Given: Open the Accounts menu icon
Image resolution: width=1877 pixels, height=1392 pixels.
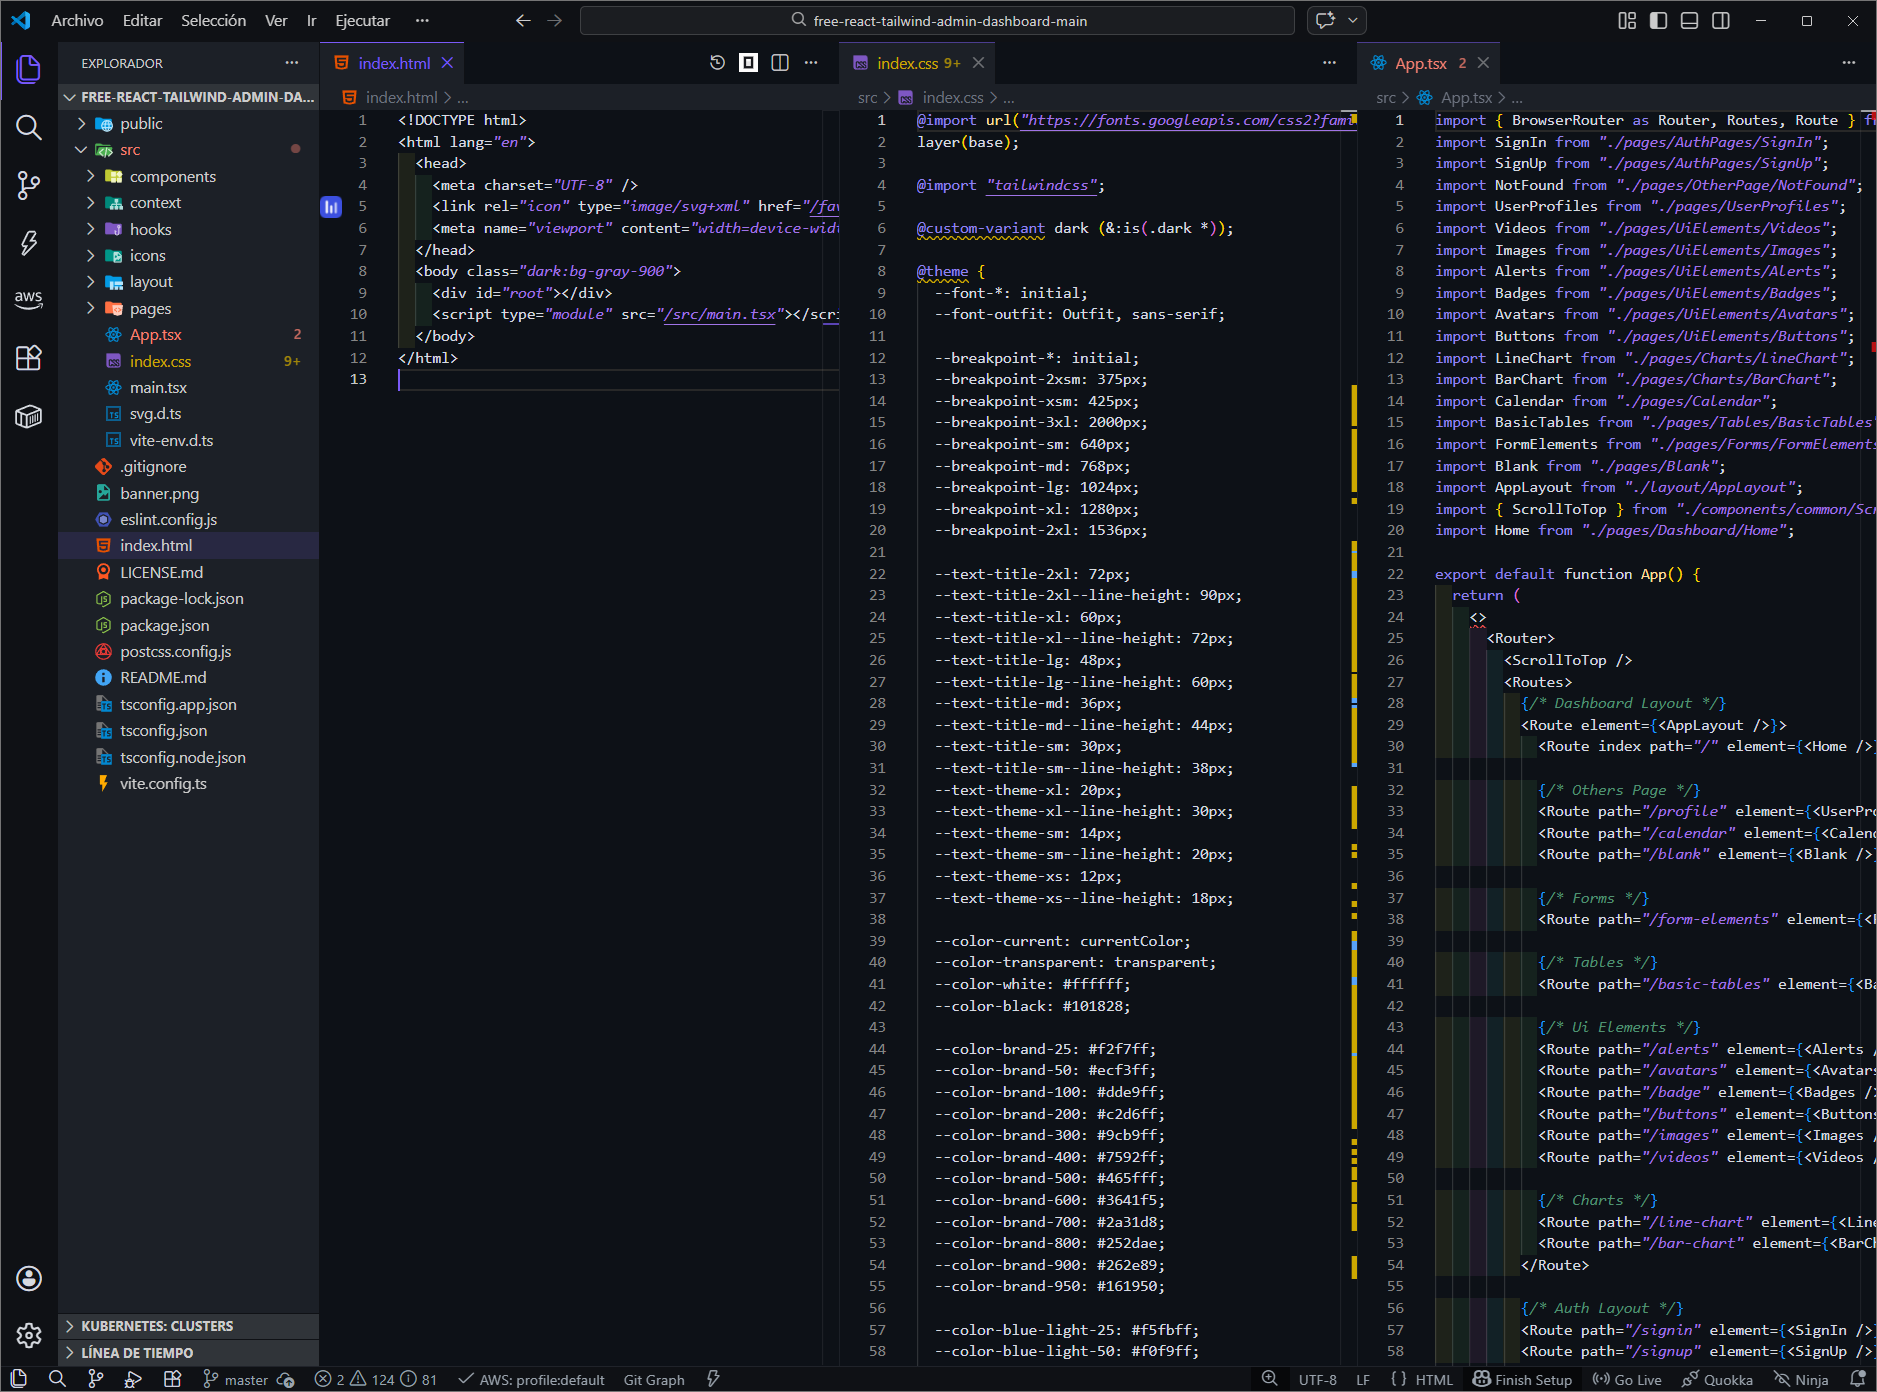Looking at the screenshot, I should pos(29,1278).
